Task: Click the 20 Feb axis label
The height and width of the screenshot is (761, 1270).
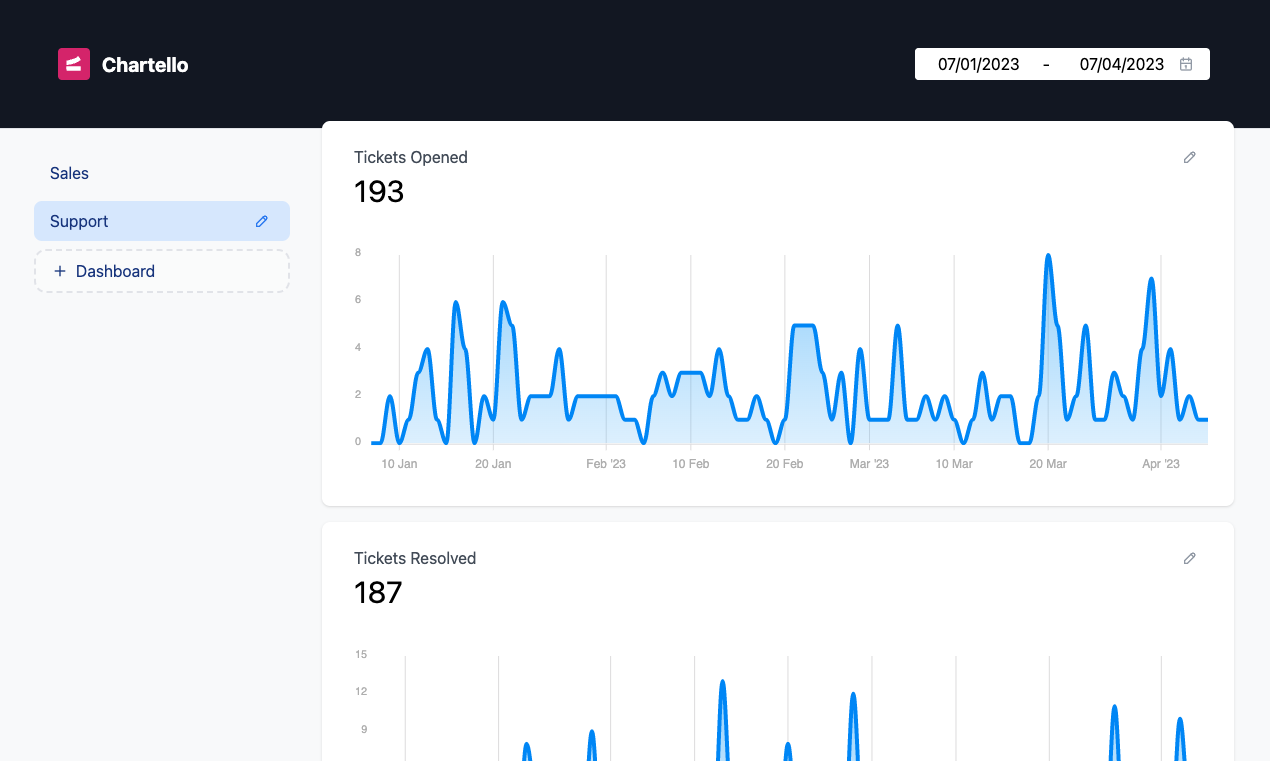Action: click(x=785, y=464)
